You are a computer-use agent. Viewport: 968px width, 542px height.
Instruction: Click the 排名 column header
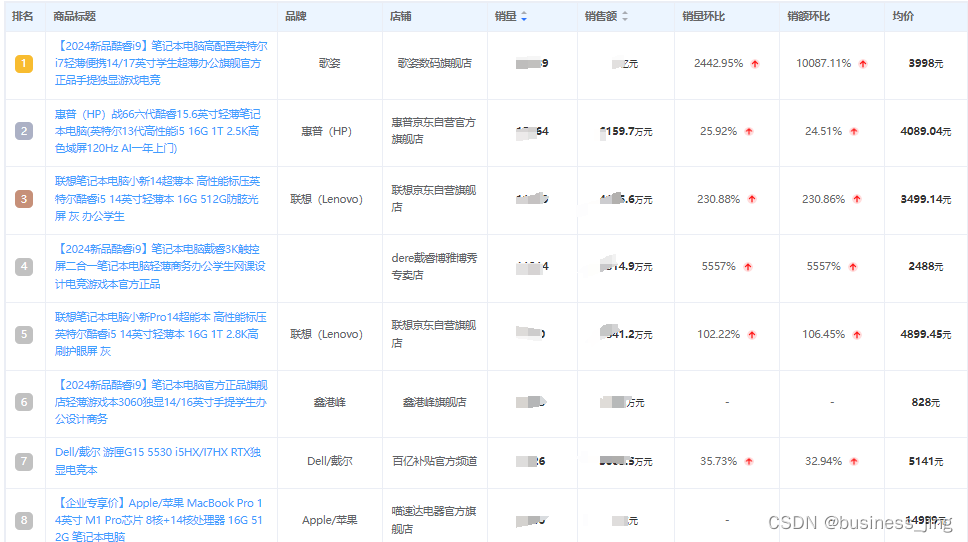23,17
